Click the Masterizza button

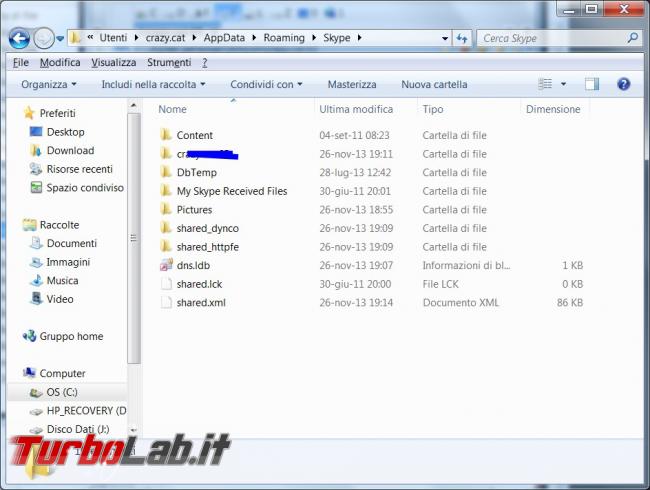[352, 85]
